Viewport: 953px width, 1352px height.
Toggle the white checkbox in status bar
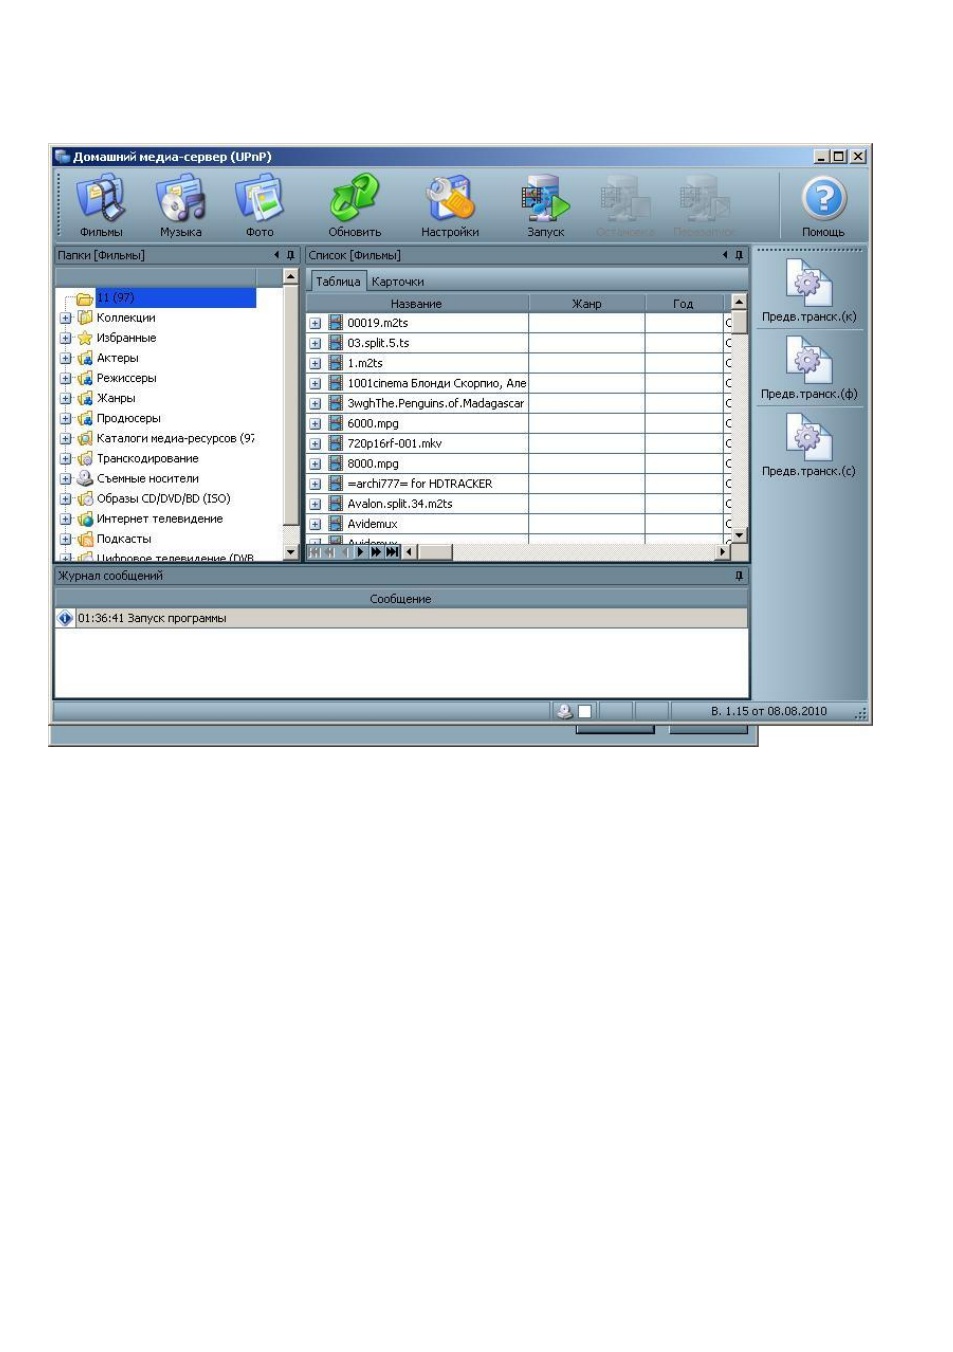(x=585, y=711)
